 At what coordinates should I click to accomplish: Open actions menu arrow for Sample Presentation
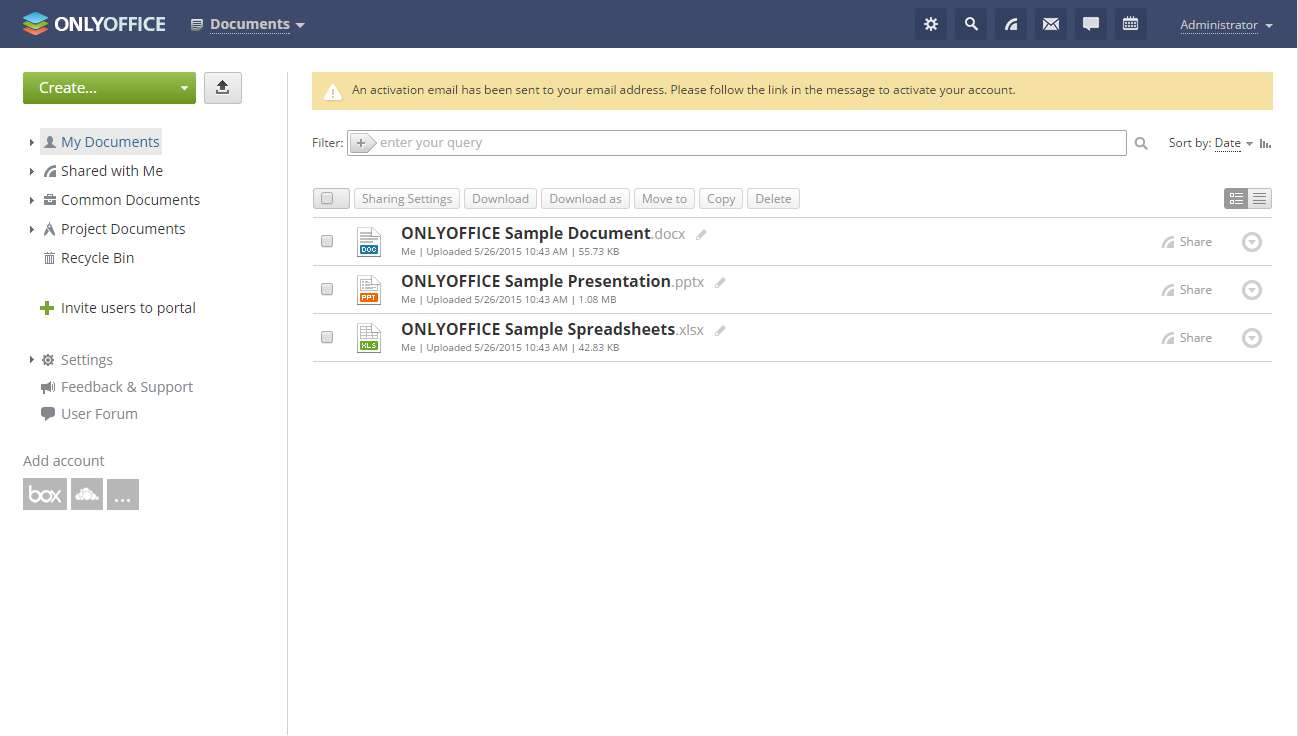tap(1252, 290)
